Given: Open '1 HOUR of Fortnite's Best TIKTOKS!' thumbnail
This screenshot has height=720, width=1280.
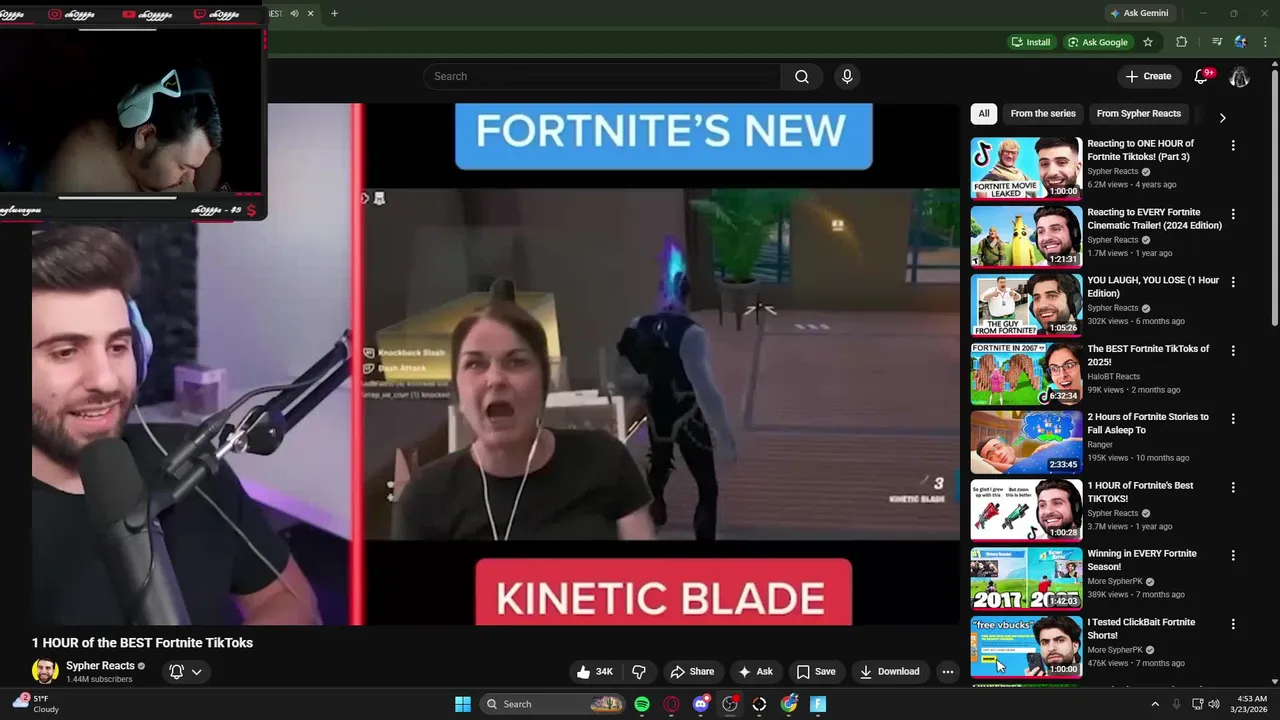Looking at the screenshot, I should [x=1026, y=510].
